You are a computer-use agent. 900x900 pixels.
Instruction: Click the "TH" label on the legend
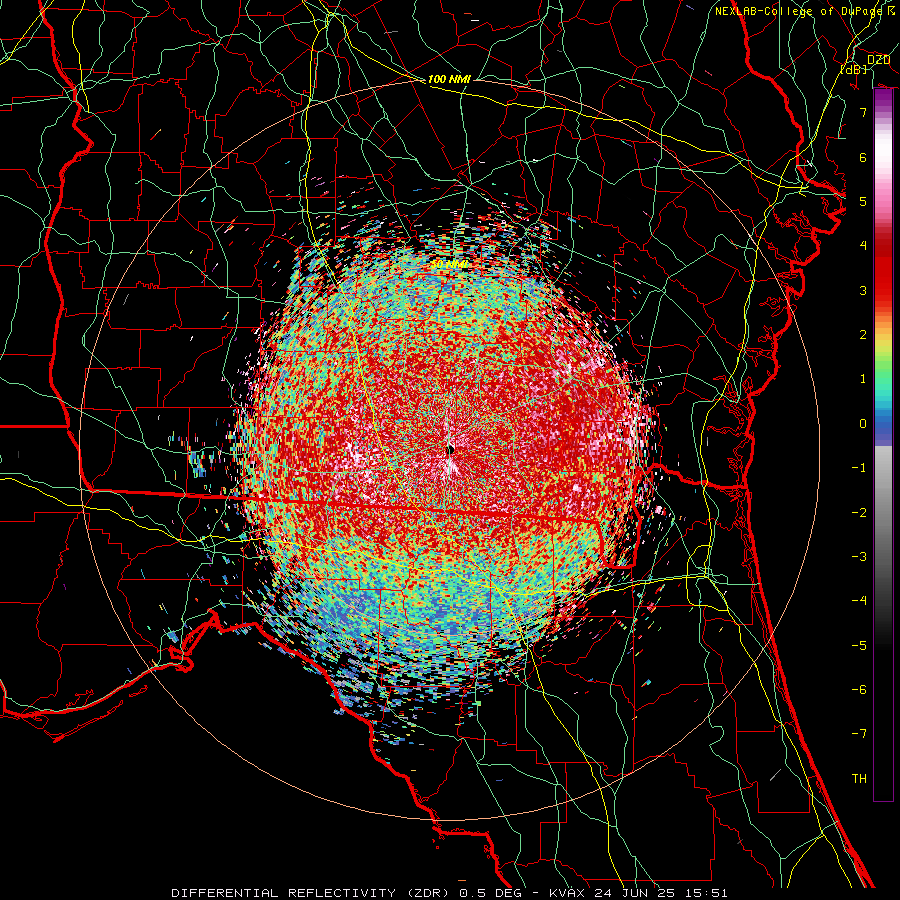click(859, 779)
